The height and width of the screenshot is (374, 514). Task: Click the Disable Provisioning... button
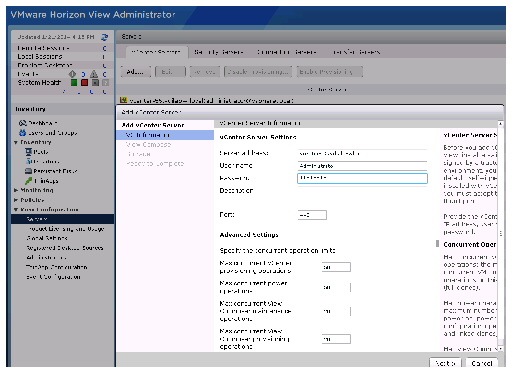click(258, 72)
